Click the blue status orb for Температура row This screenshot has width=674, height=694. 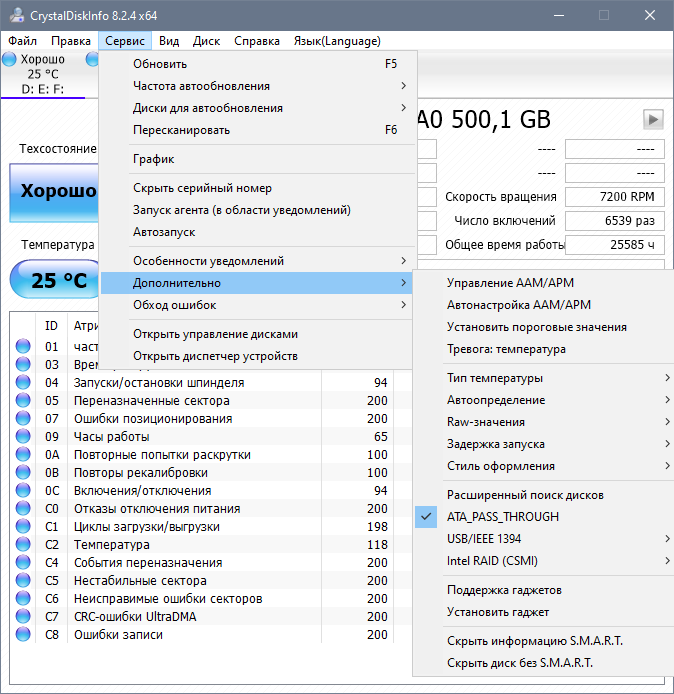click(x=23, y=545)
